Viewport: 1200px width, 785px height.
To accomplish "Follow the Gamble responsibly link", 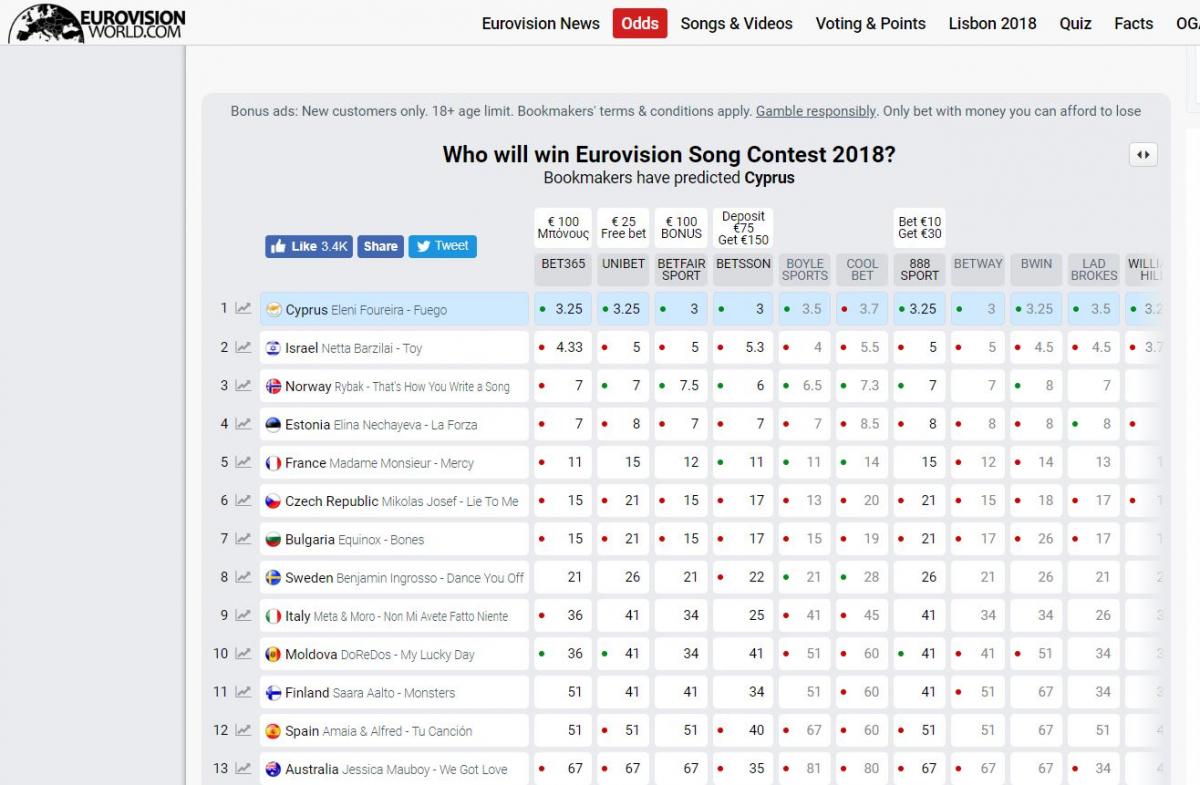I will click(x=816, y=111).
